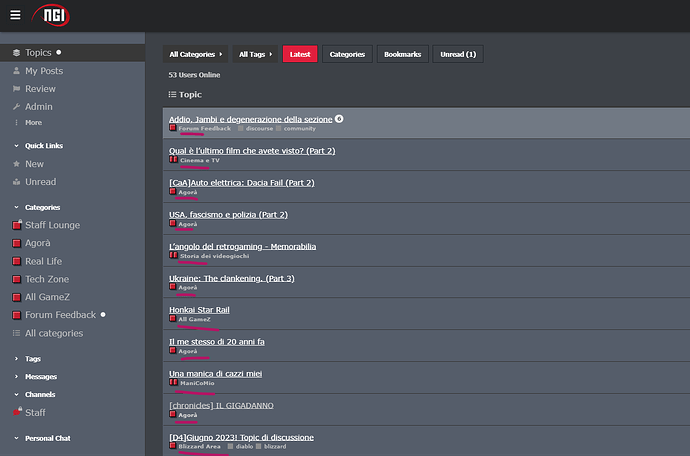Screen dimensions: 690x456
Task: Click the My Posts person icon
Action: 16,71
